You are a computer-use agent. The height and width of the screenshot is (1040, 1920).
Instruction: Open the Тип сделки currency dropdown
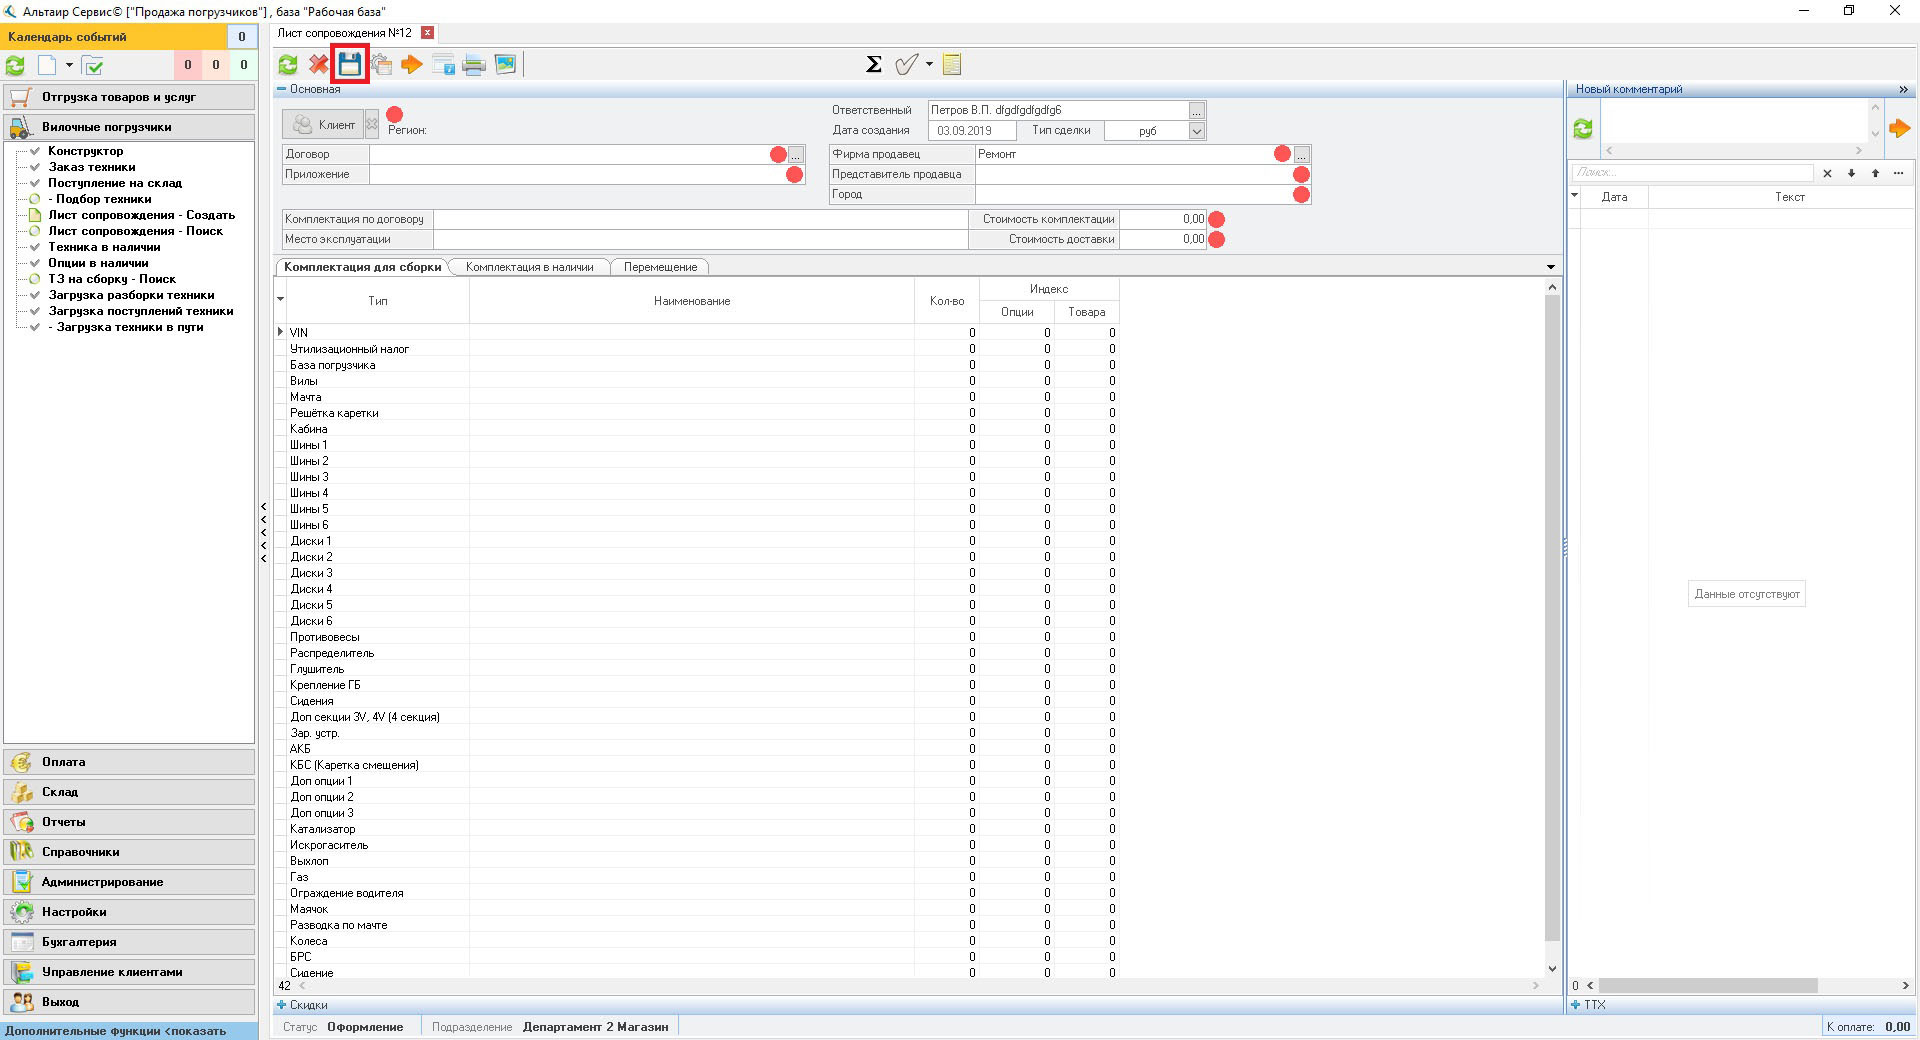click(x=1196, y=131)
